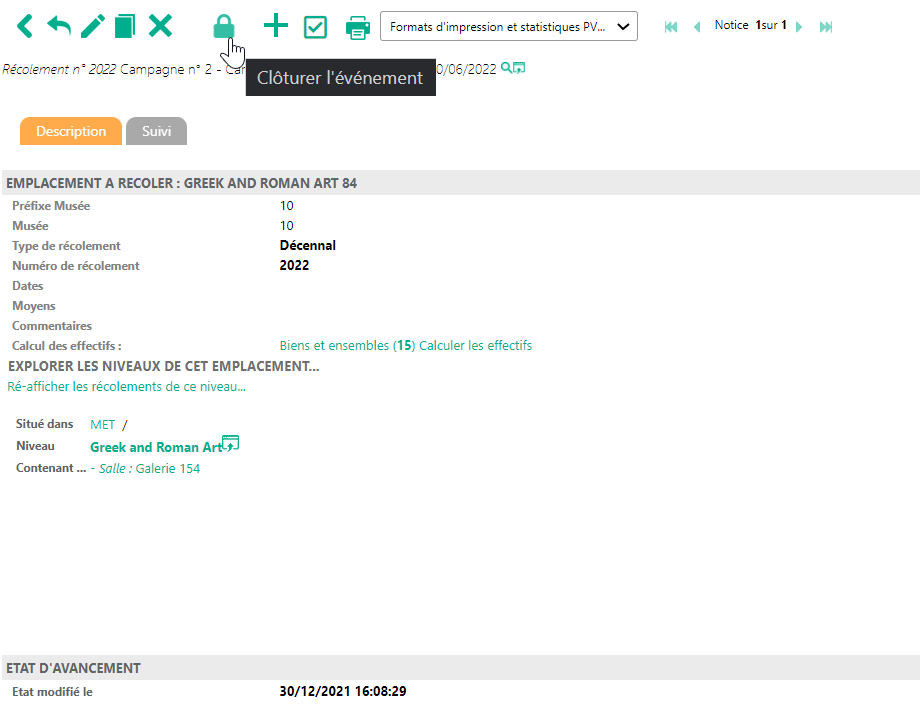Click the X delete icon

[x=160, y=26]
